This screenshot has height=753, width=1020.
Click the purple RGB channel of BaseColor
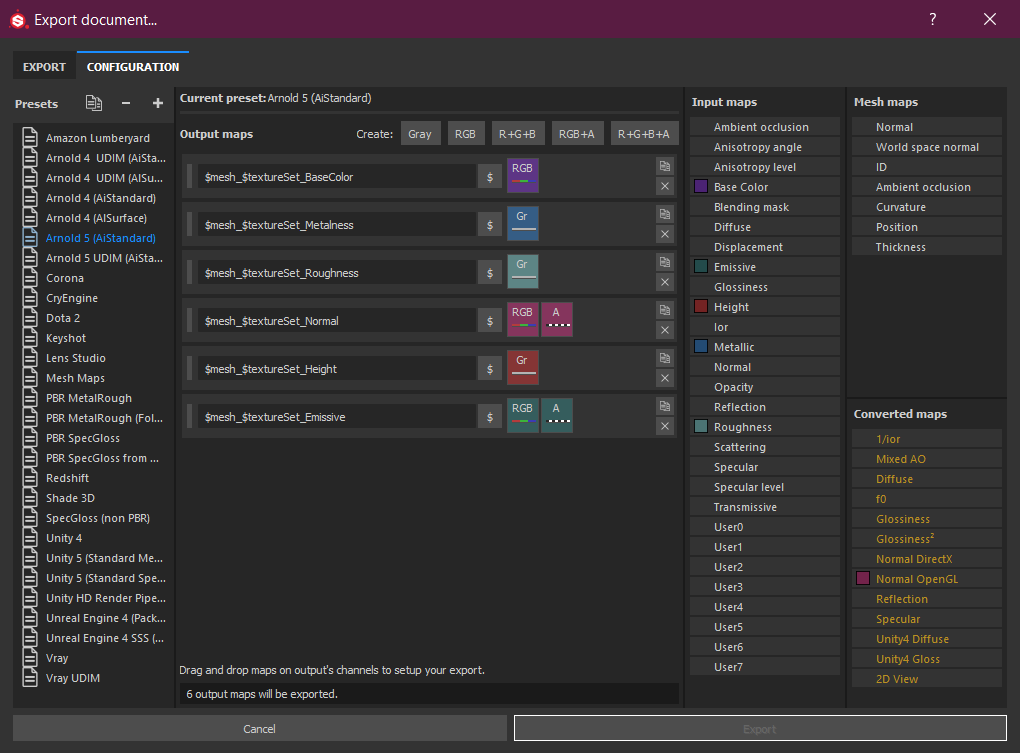coord(522,176)
